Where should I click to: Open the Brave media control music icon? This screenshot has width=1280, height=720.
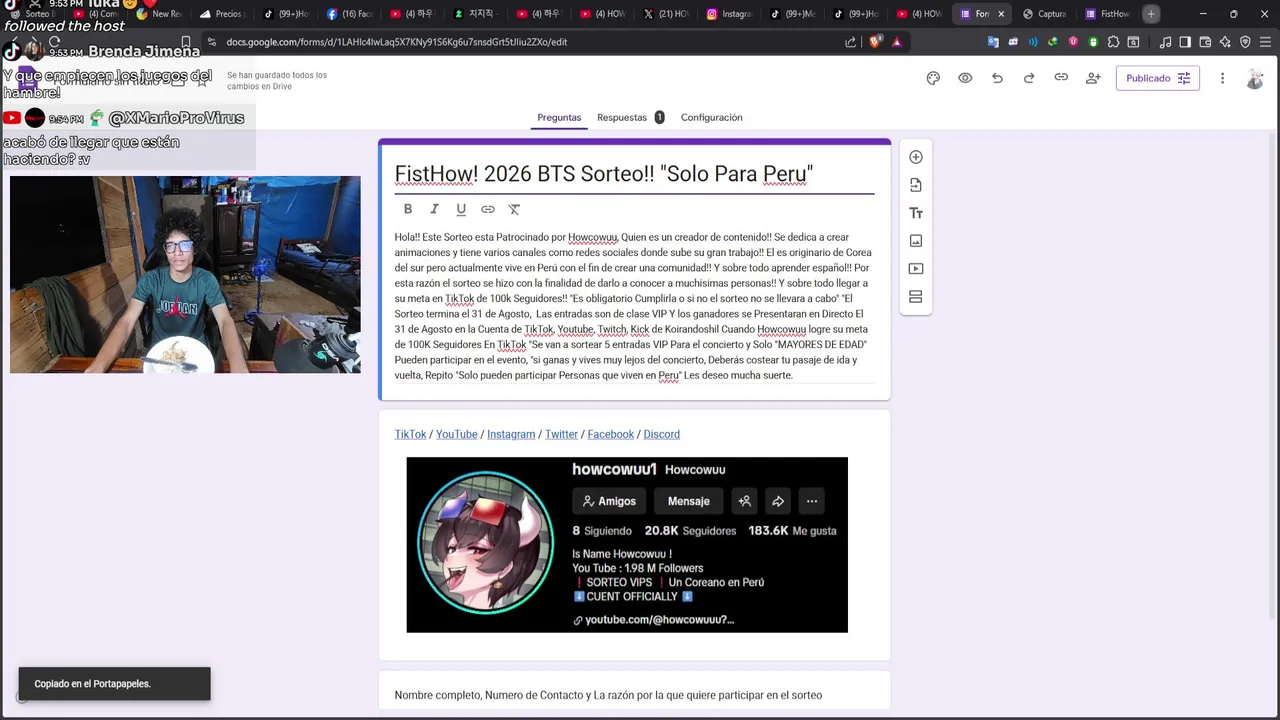pos(1165,42)
